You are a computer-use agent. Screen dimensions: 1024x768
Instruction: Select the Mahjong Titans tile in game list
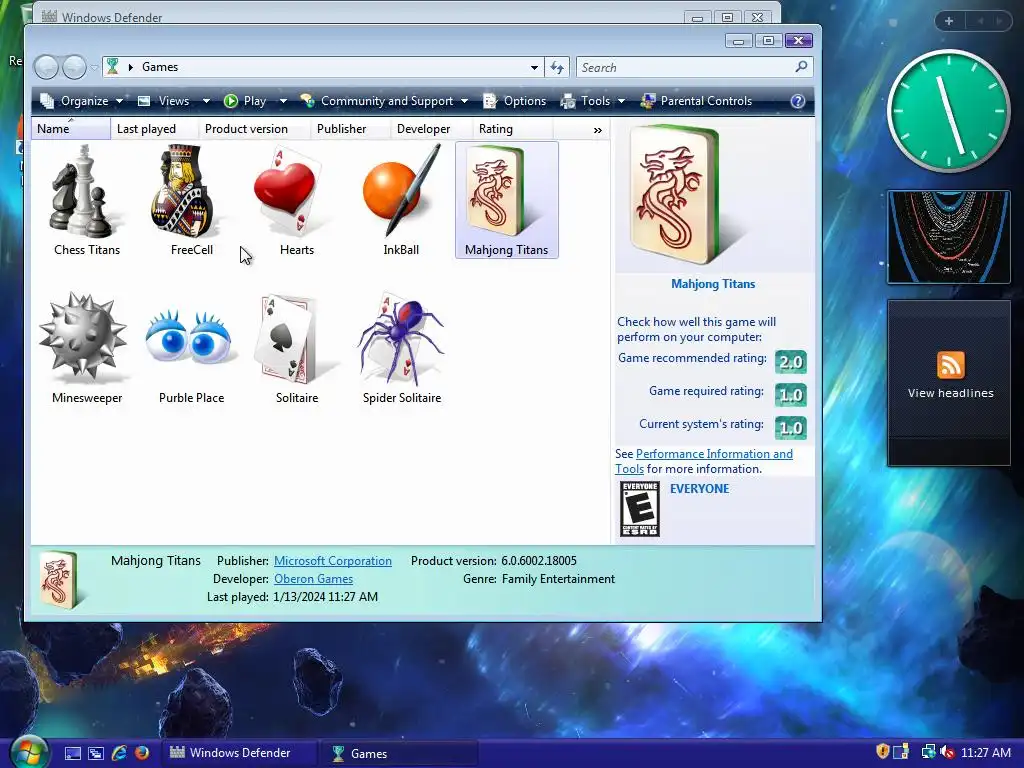pos(506,200)
